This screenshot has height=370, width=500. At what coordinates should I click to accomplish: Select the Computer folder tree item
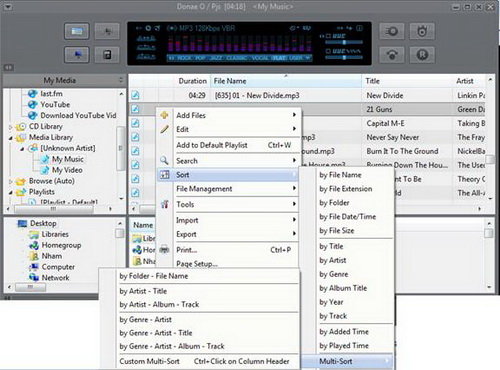click(x=58, y=267)
